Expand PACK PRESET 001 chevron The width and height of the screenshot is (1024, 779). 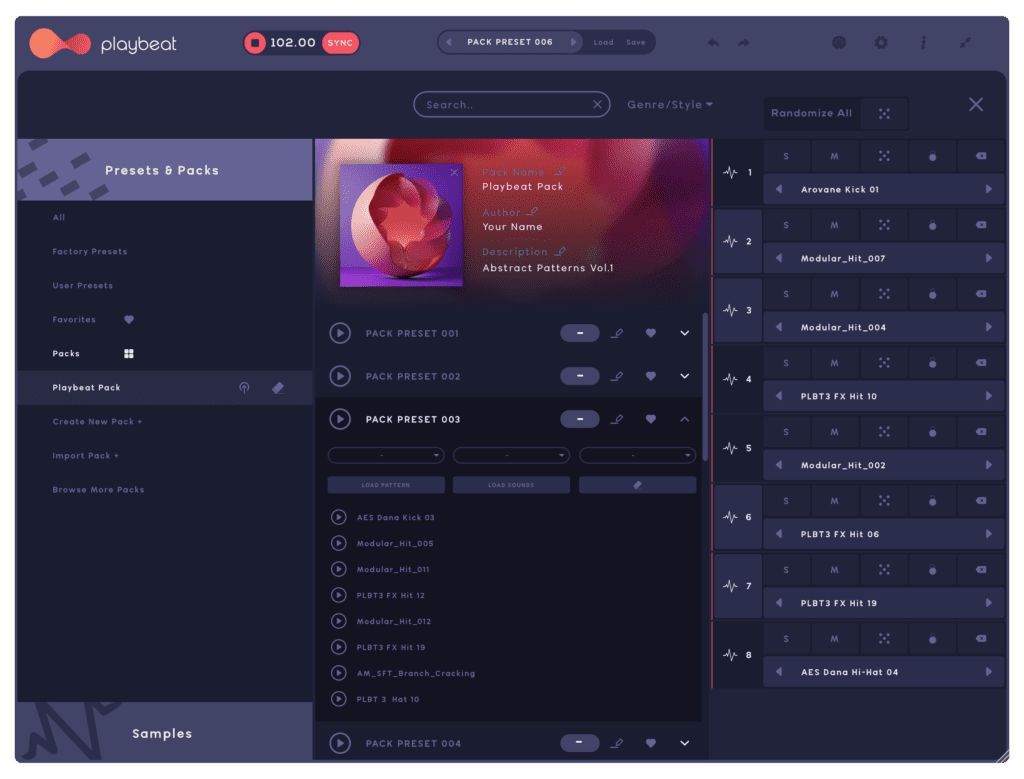pyautogui.click(x=684, y=333)
